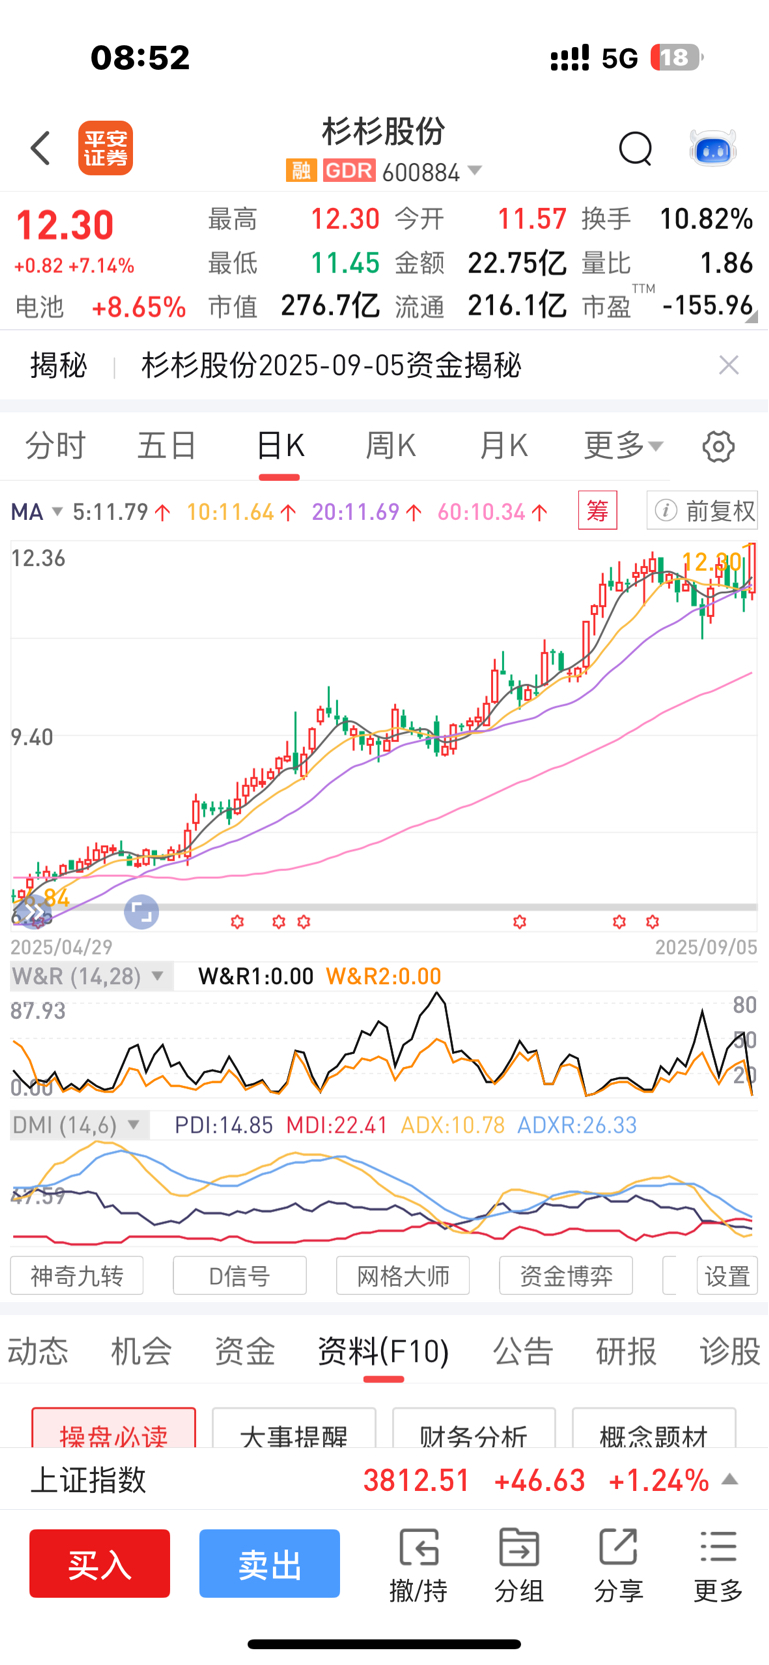Switch to the 研报 tab
The image size is (769, 1665).
627,1352
